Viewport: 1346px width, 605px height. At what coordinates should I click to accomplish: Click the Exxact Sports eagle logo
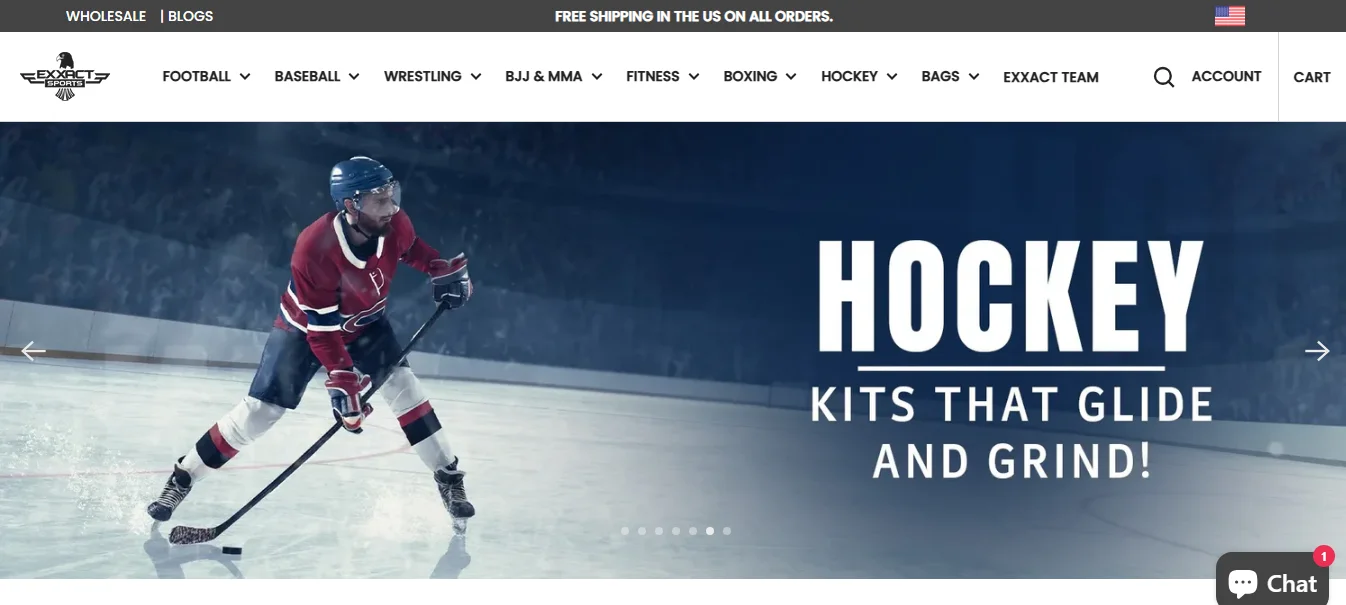(65, 76)
